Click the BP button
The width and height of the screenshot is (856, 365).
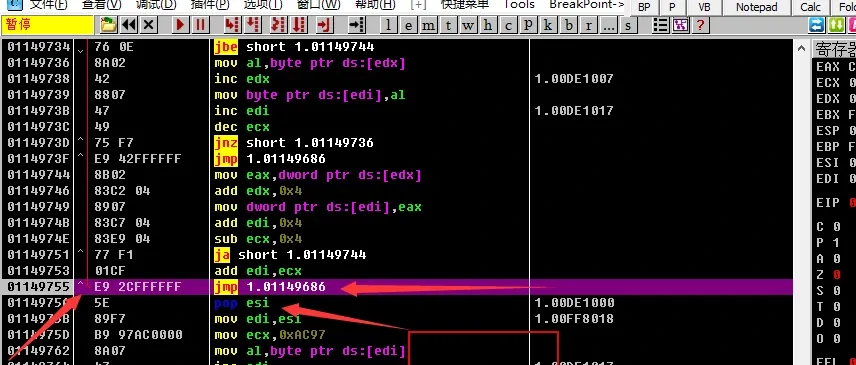click(x=645, y=7)
